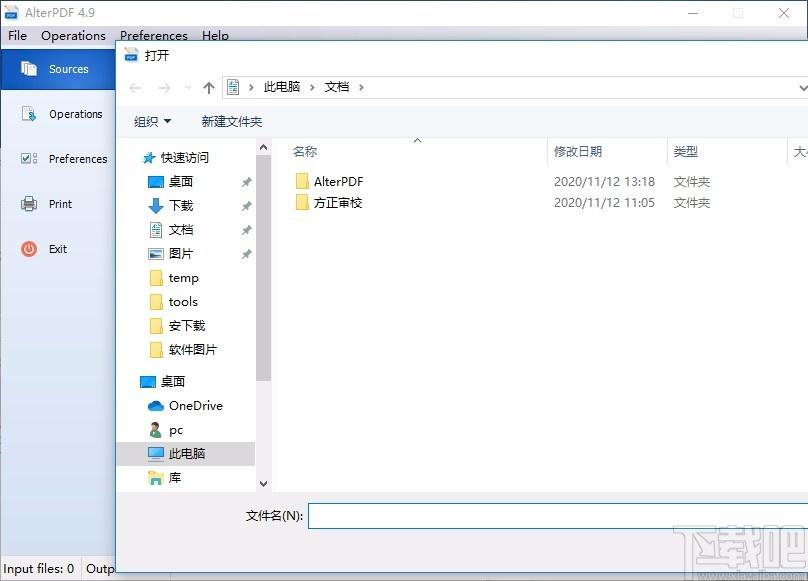The image size is (808, 581).
Task: Select 库 in the navigation pane
Action: (x=175, y=478)
